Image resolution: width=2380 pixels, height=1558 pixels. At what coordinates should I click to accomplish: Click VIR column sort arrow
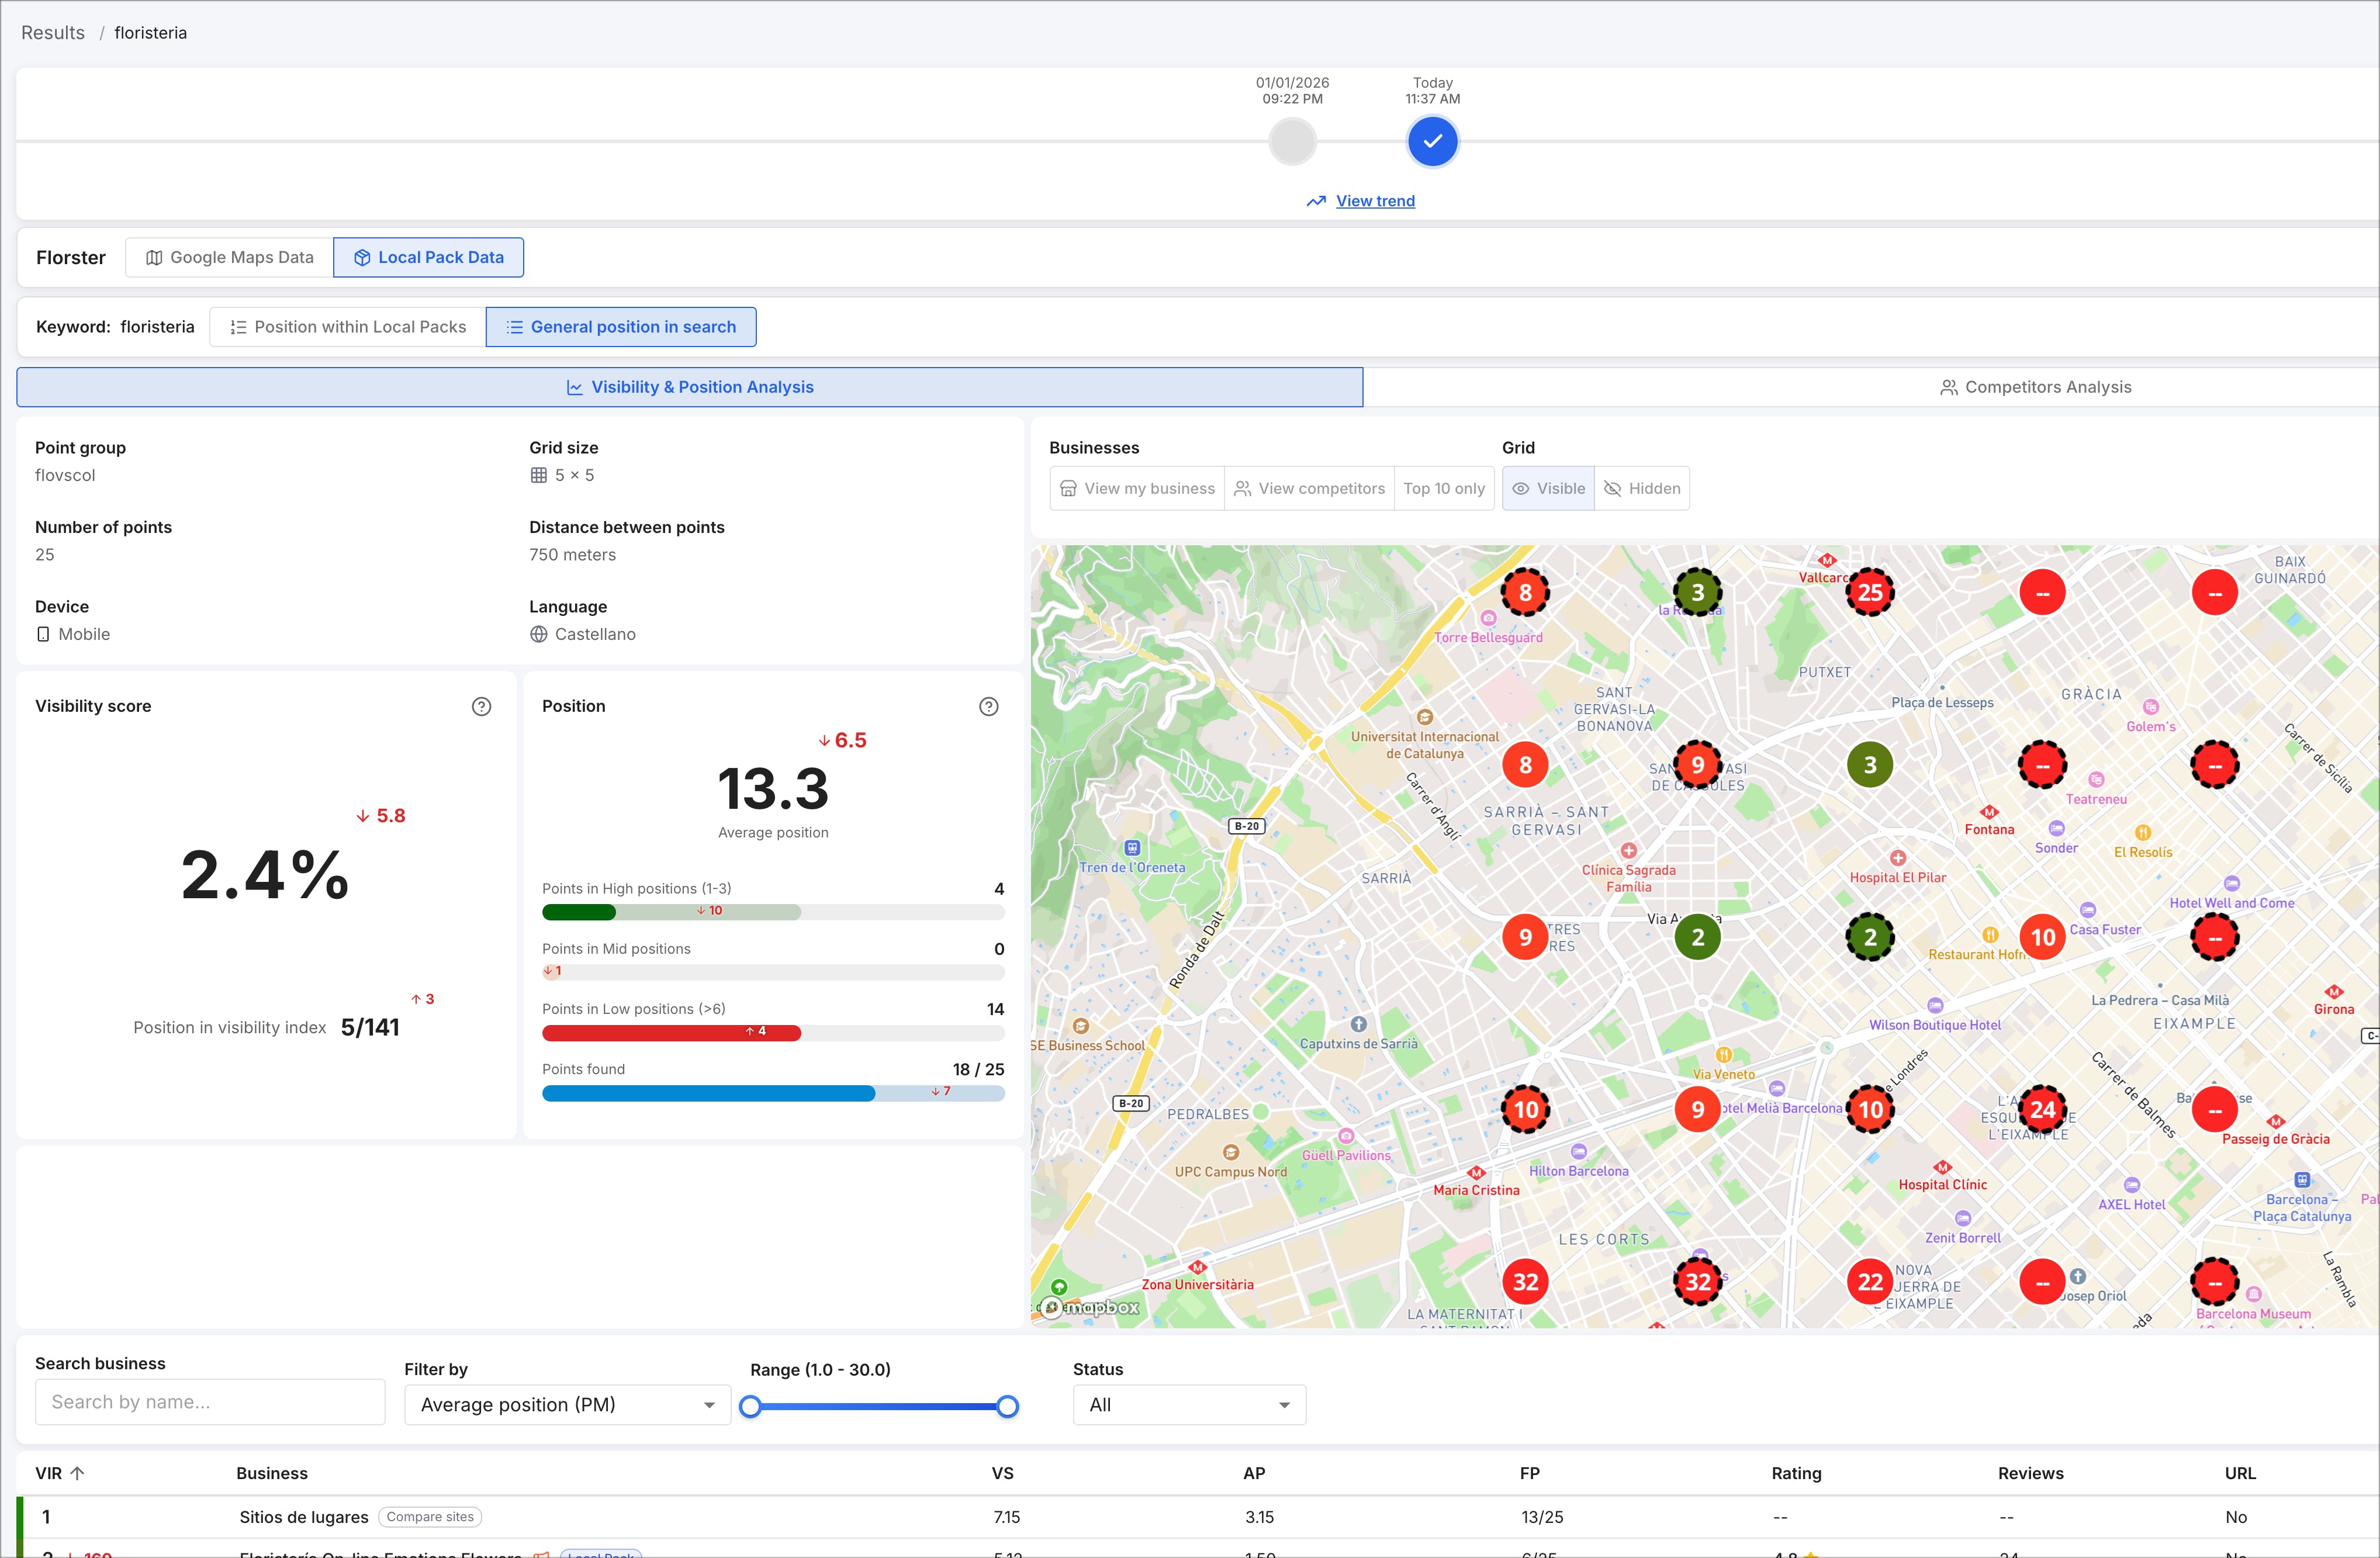(x=77, y=1473)
